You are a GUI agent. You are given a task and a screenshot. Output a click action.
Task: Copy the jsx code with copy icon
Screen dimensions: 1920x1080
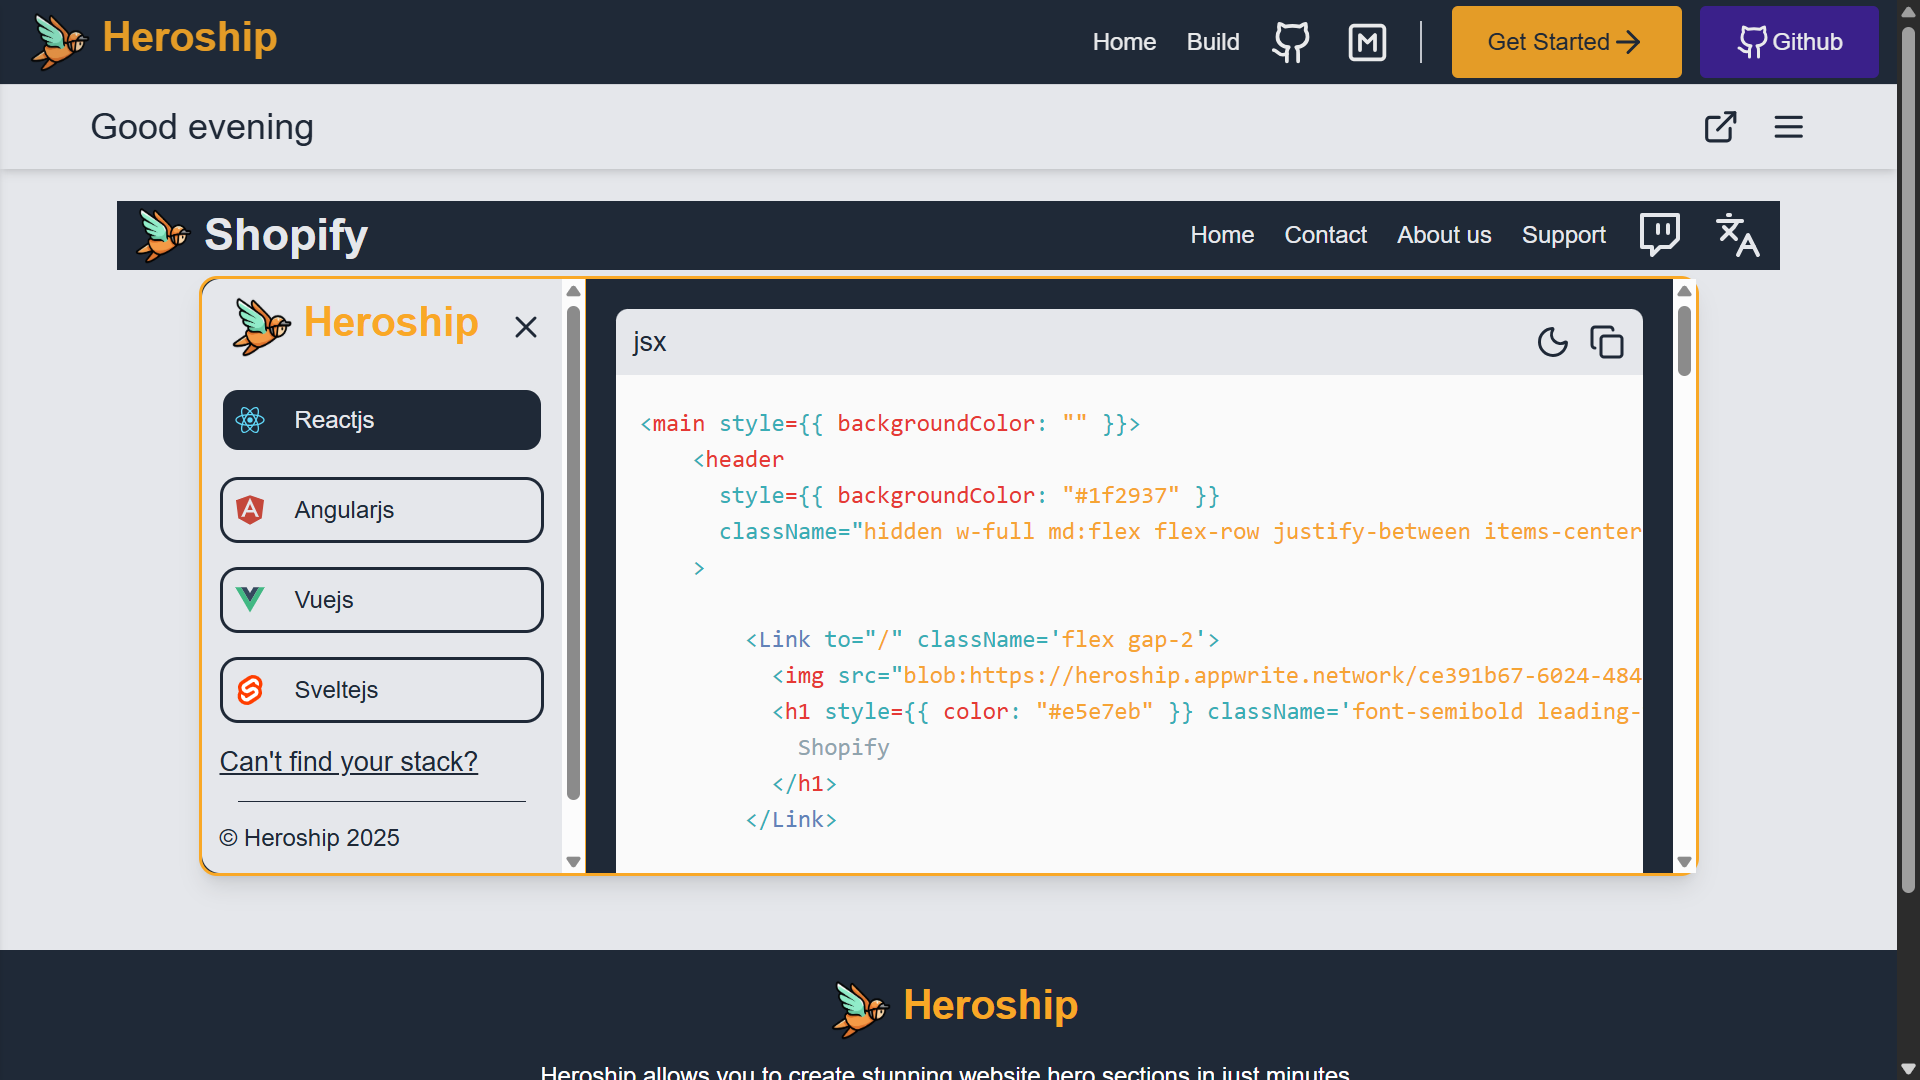pyautogui.click(x=1606, y=342)
